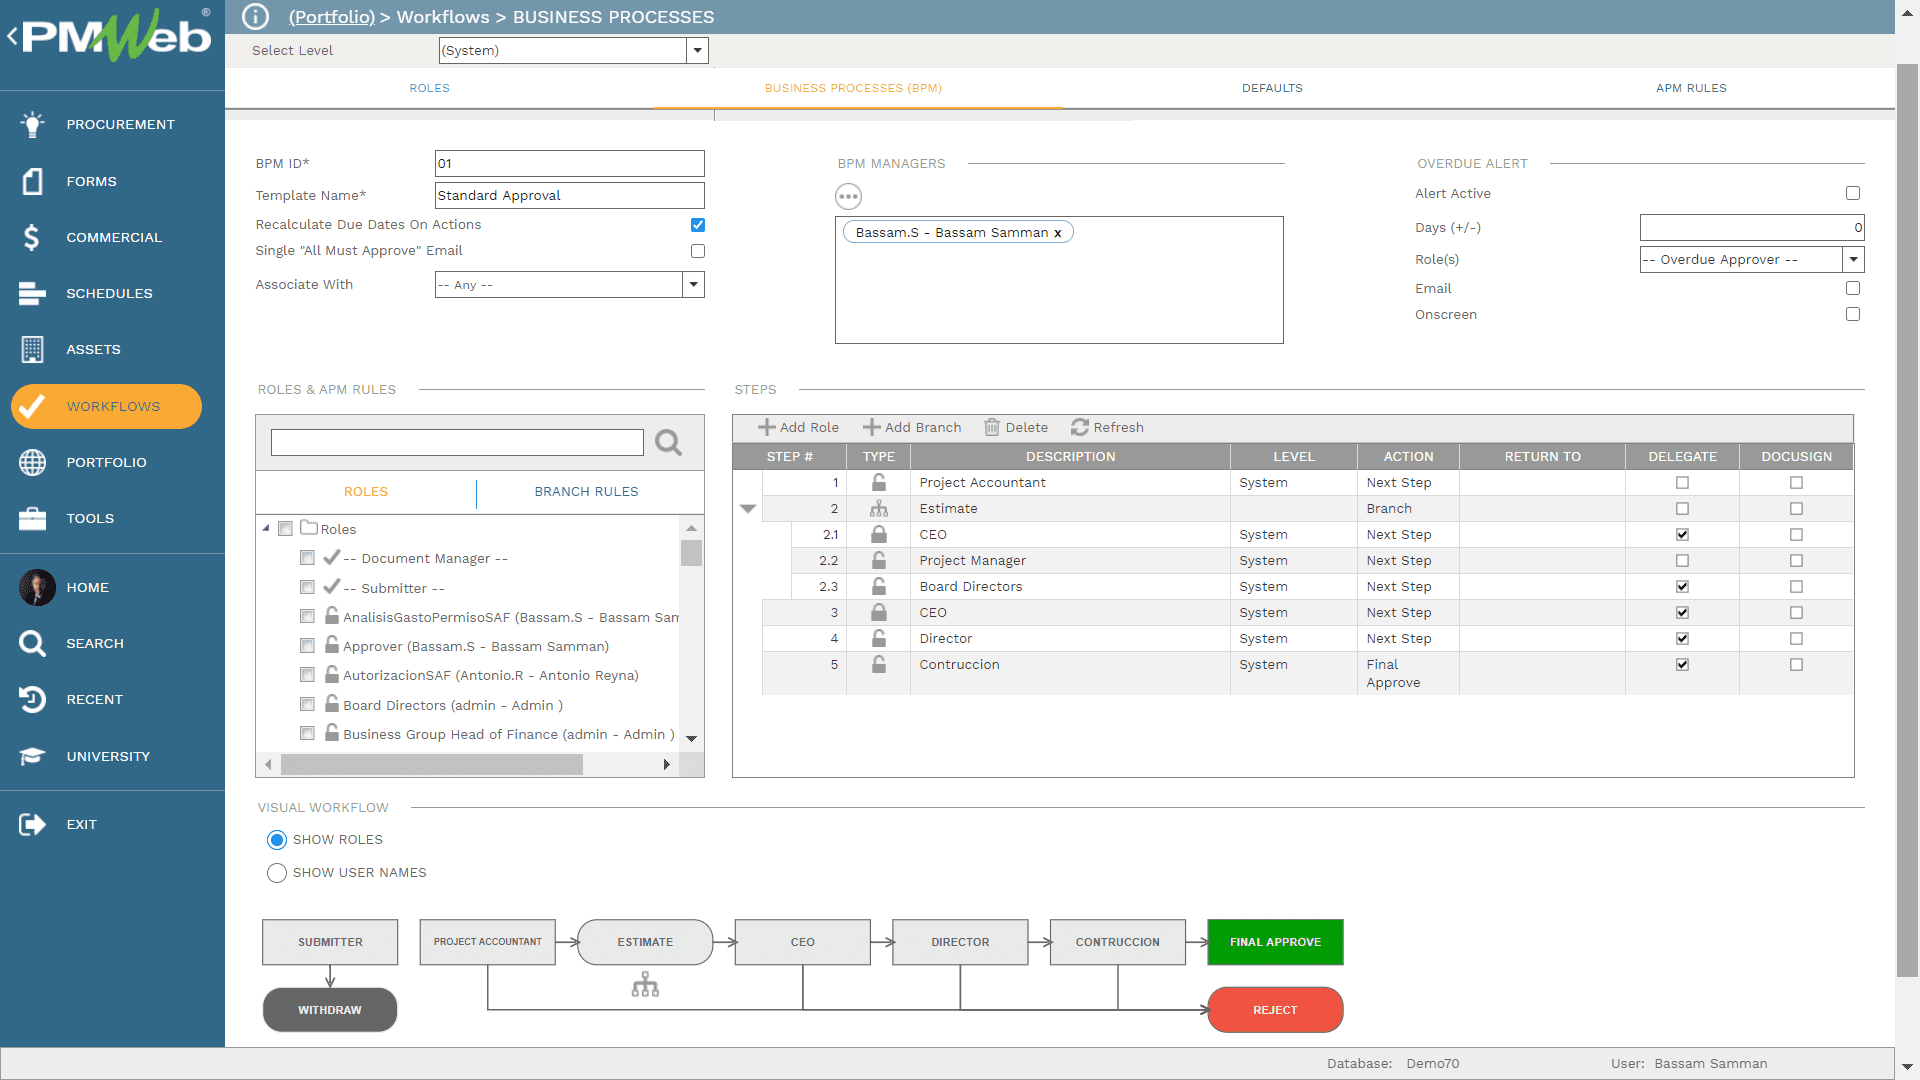Remove Bassam Samman from BPM managers
This screenshot has height=1080, width=1920.
(x=1058, y=233)
